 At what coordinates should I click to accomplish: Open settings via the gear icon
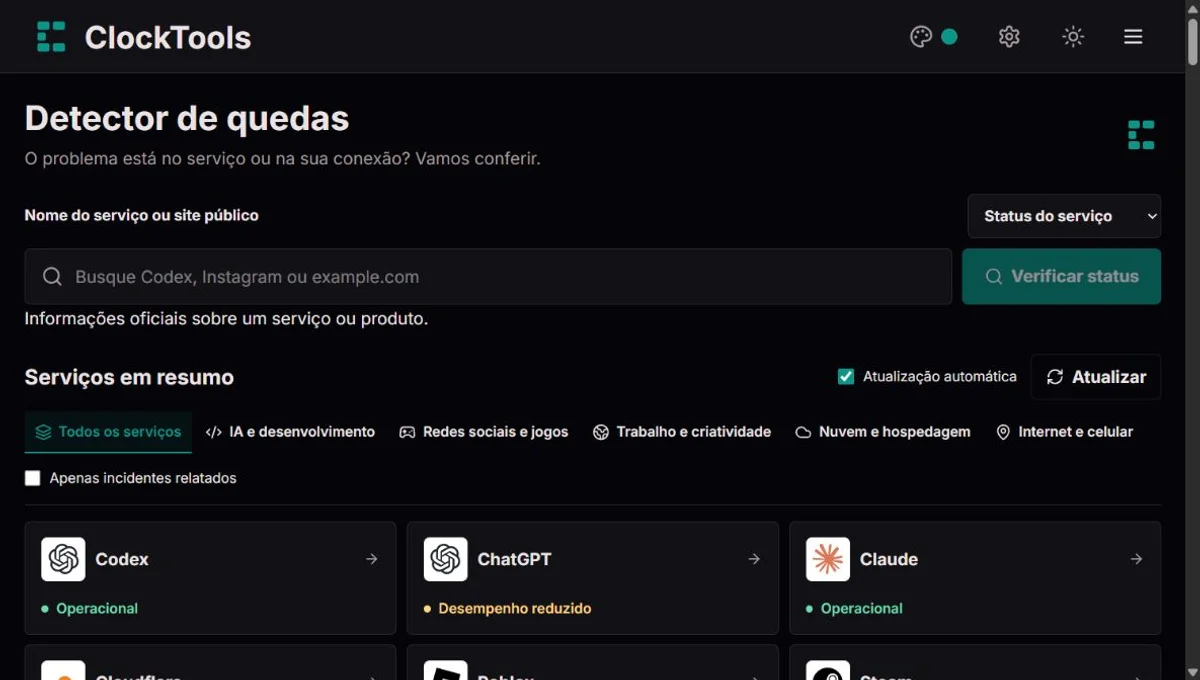coord(1009,37)
